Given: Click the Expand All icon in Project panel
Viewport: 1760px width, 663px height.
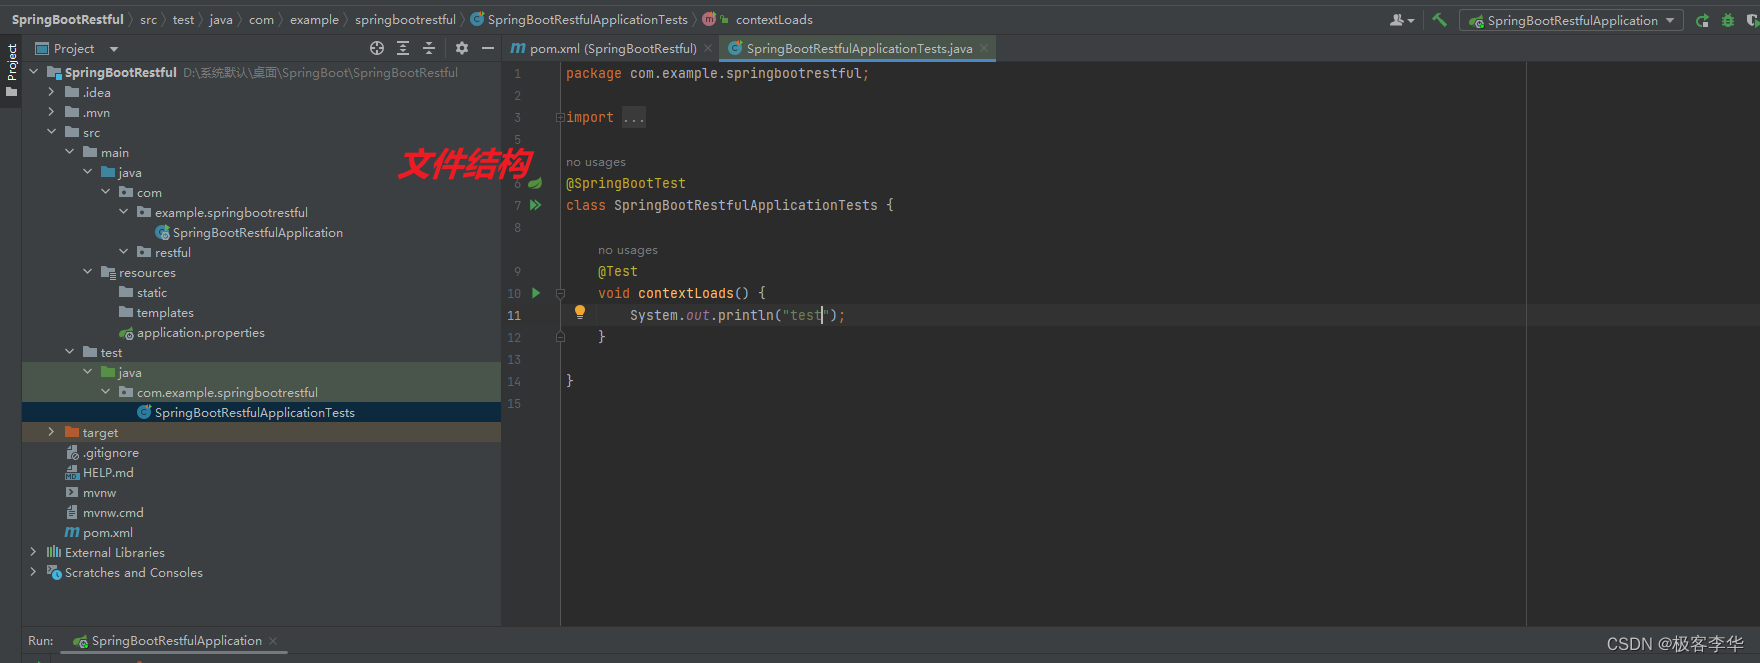Looking at the screenshot, I should click(403, 48).
